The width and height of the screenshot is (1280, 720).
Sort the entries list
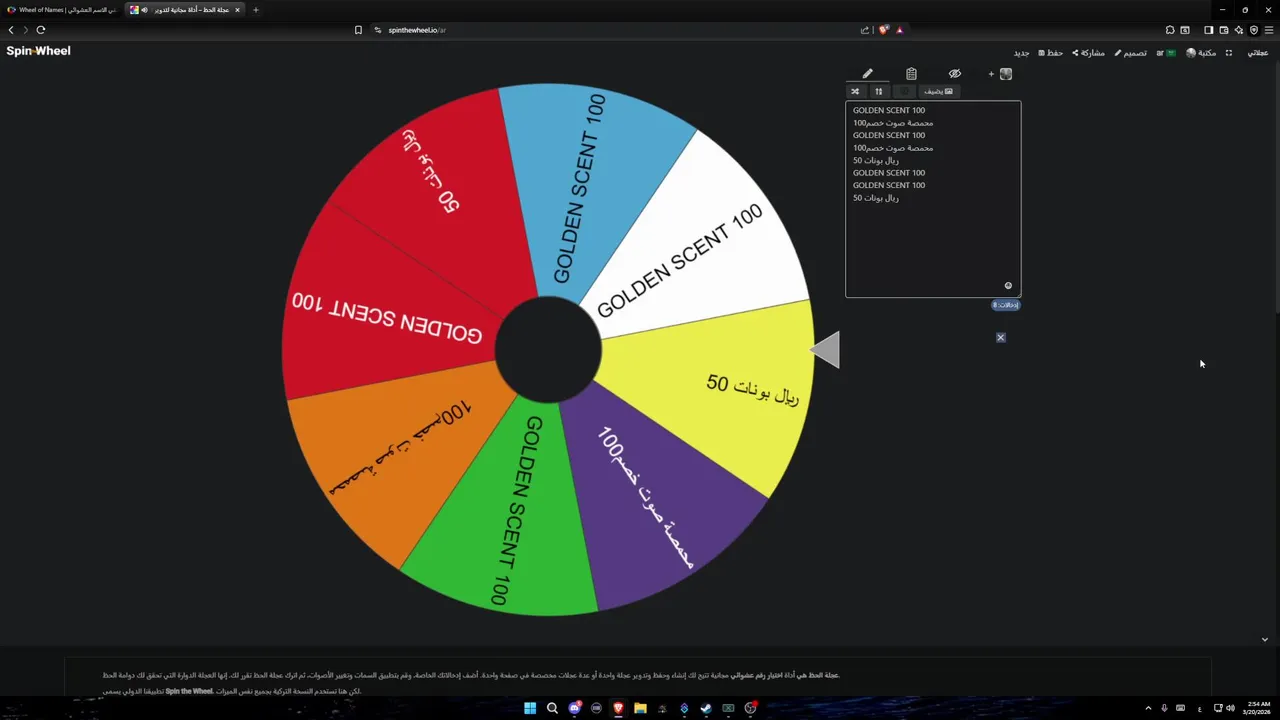(879, 91)
